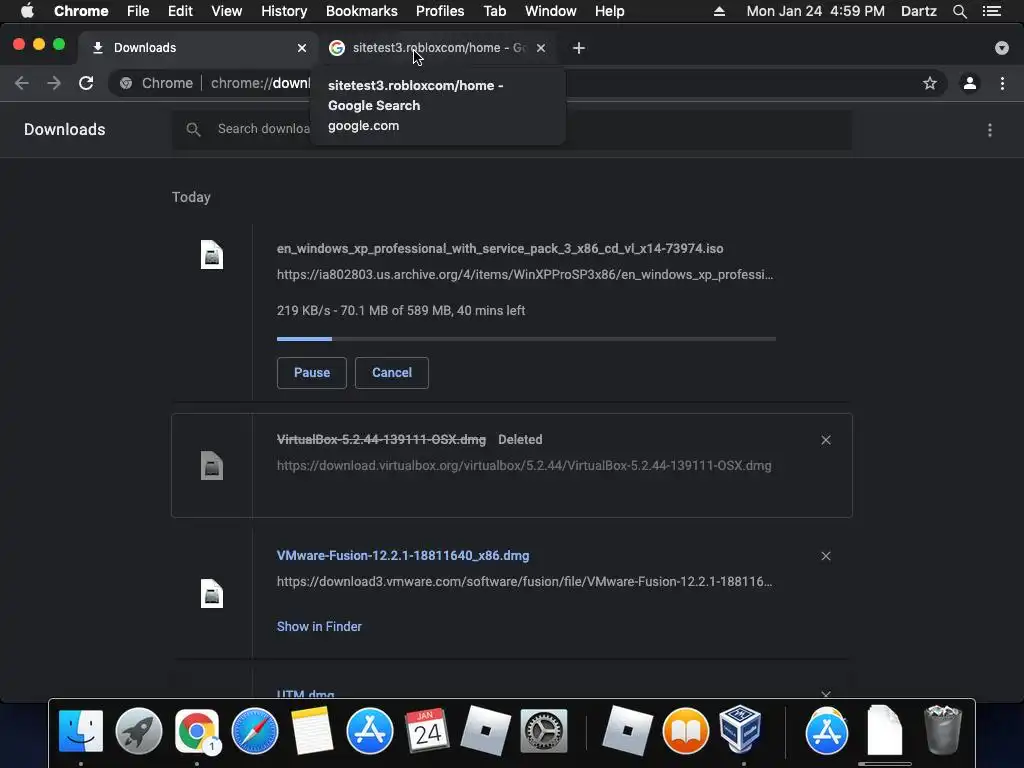Click the browser forward arrow

pos(54,83)
